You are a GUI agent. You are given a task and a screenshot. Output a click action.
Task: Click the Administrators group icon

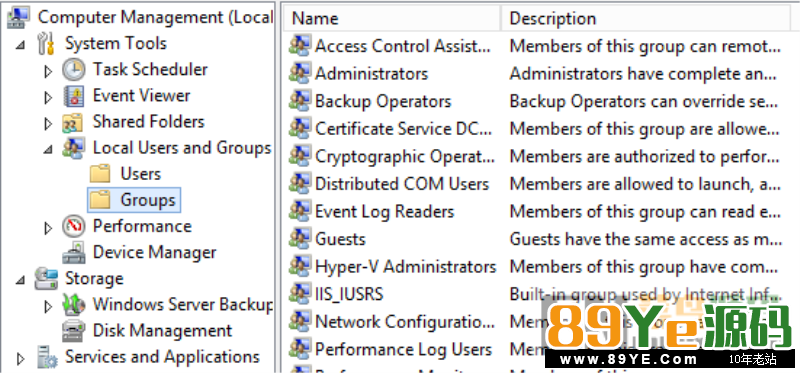pos(299,73)
